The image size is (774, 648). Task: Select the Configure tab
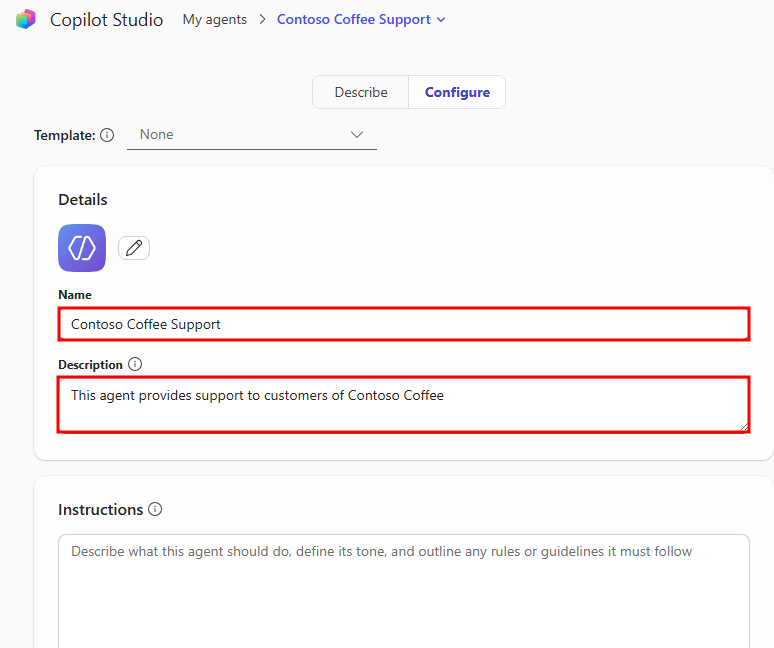coord(457,92)
